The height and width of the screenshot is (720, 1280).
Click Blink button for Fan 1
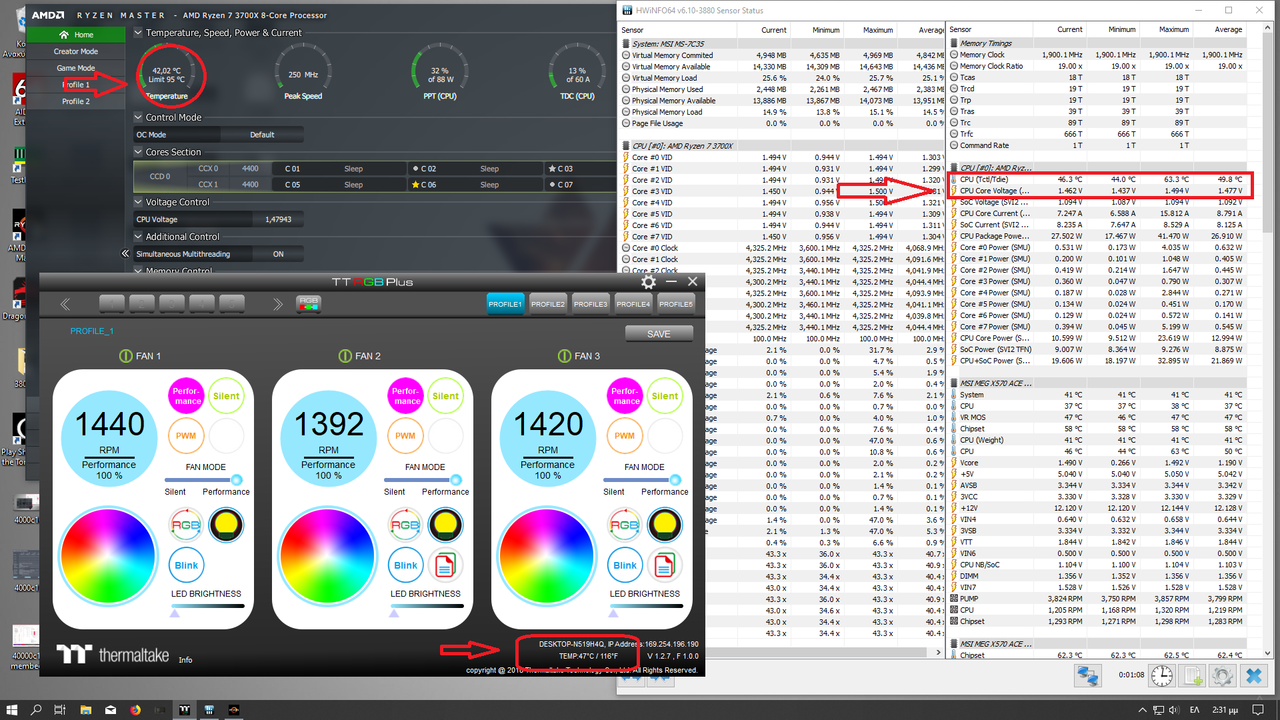(x=186, y=565)
